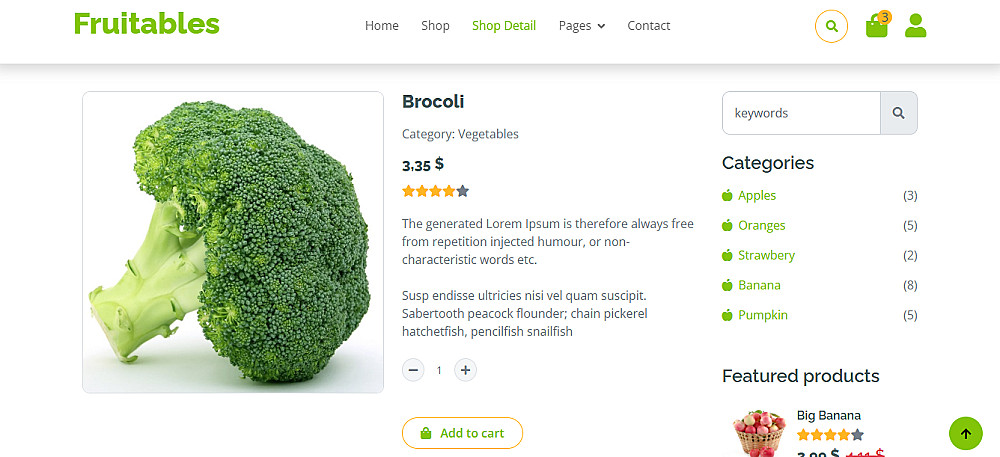Expand the Pages dropdown menu
Image resolution: width=1000 pixels, height=457 pixels.
(x=582, y=26)
